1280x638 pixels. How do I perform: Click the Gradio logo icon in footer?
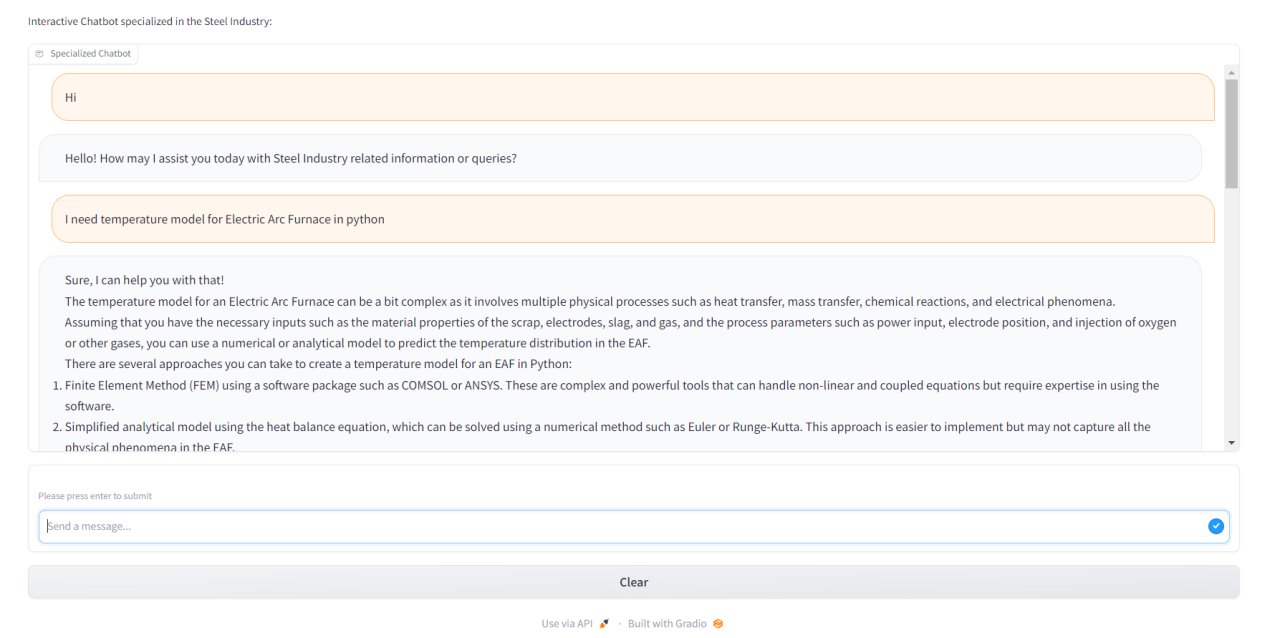[x=718, y=624]
